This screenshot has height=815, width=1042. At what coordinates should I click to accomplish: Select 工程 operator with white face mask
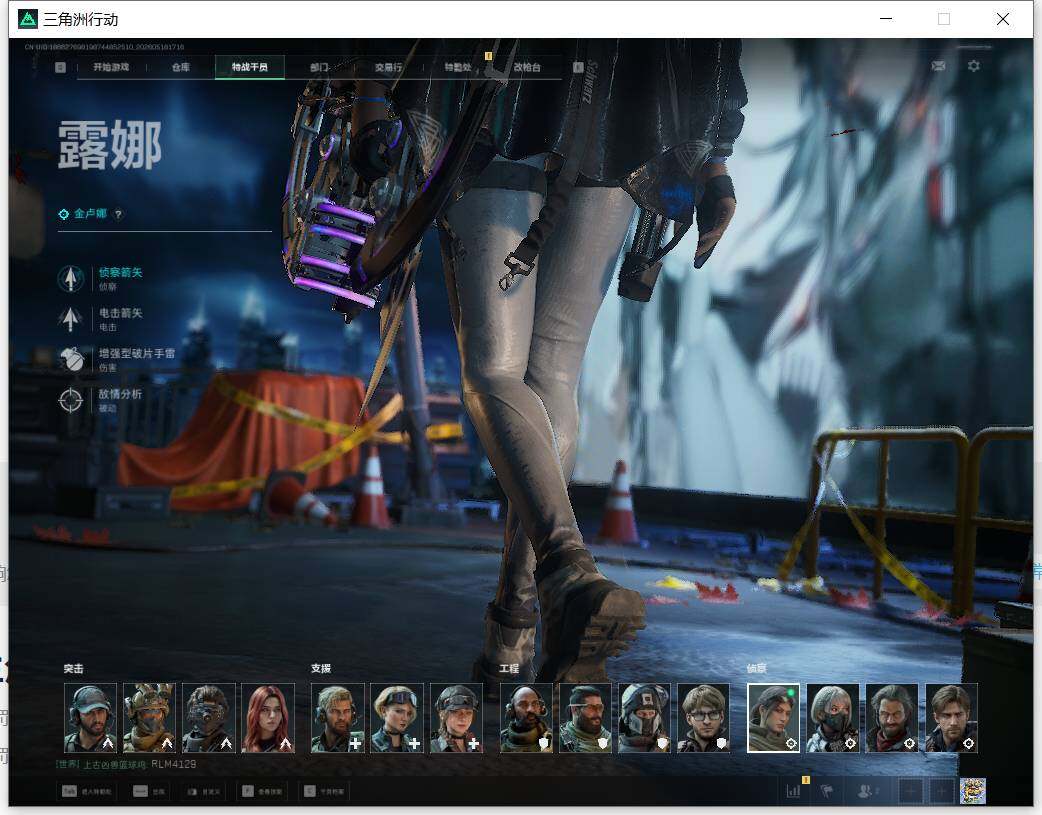click(645, 718)
